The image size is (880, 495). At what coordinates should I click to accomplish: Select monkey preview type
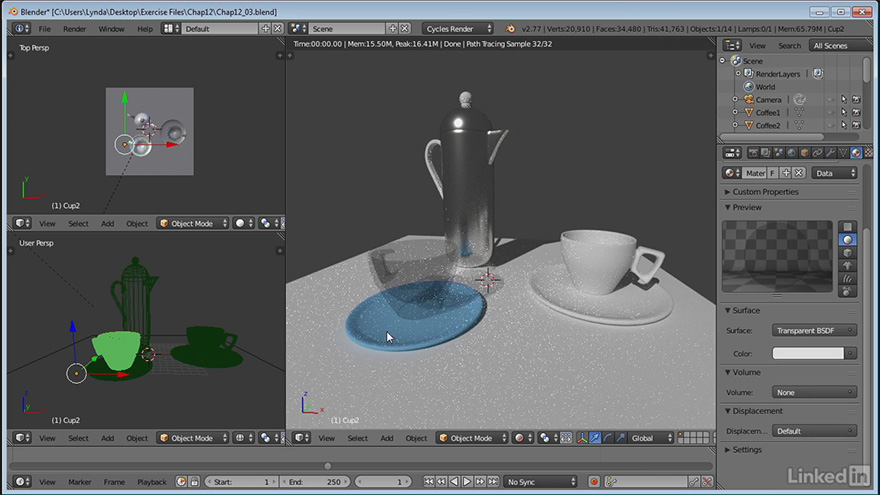point(847,265)
